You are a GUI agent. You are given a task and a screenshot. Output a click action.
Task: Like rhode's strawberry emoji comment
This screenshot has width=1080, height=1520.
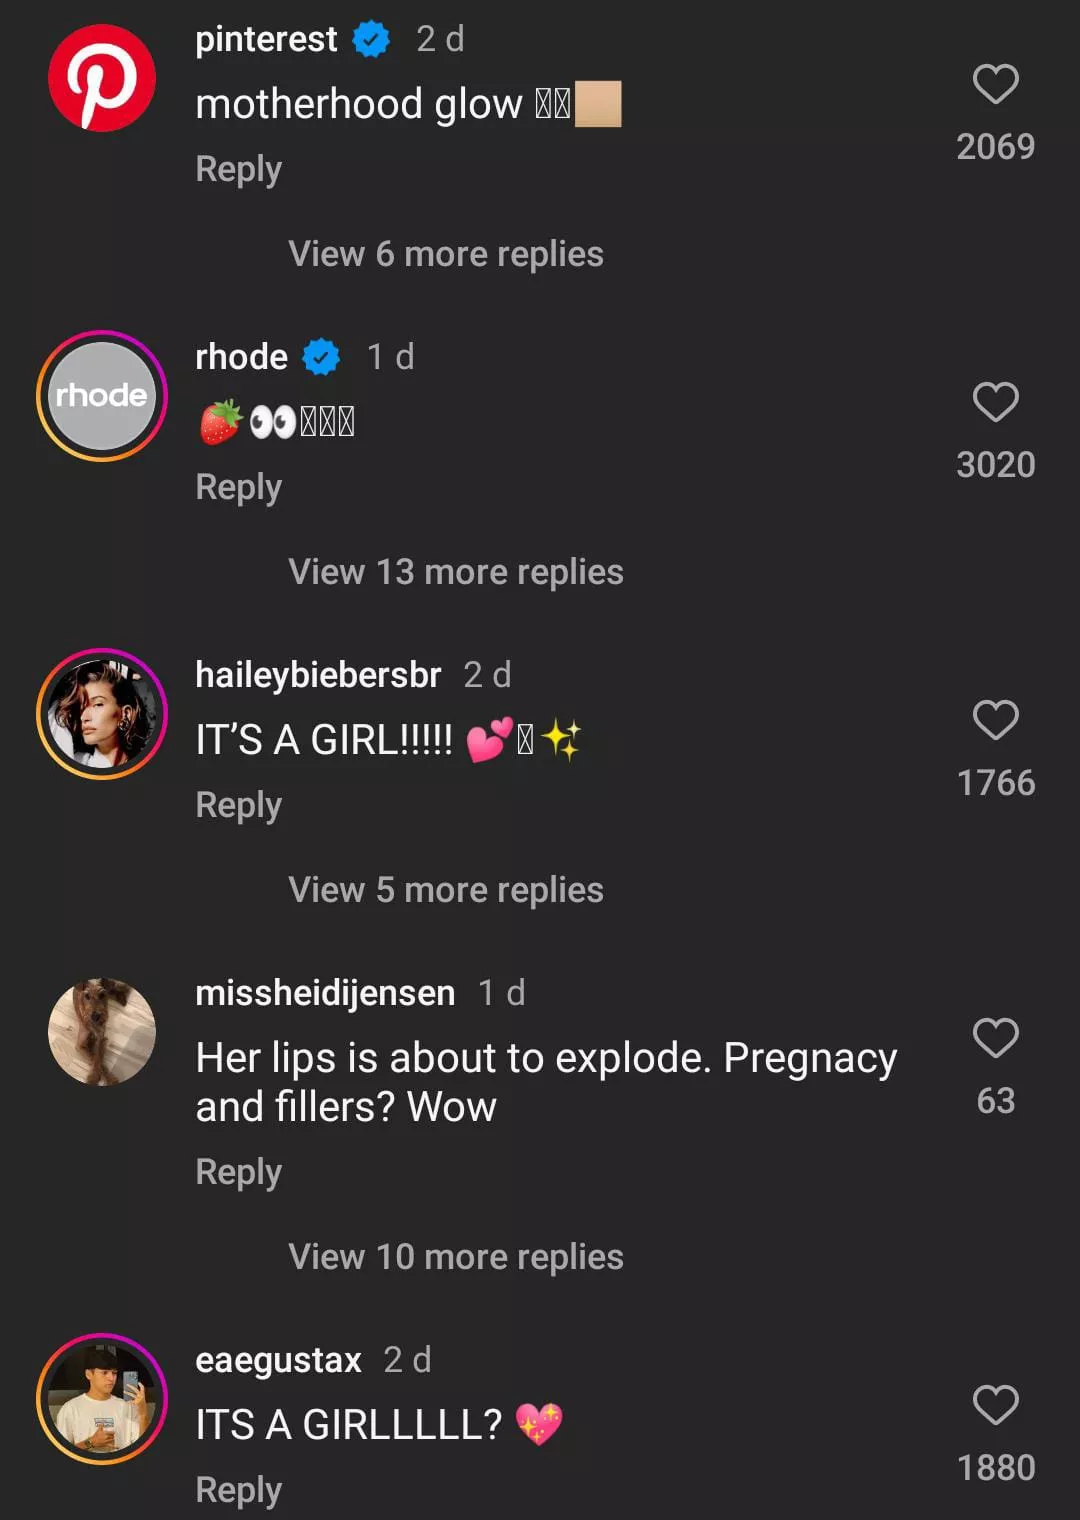[x=995, y=403]
